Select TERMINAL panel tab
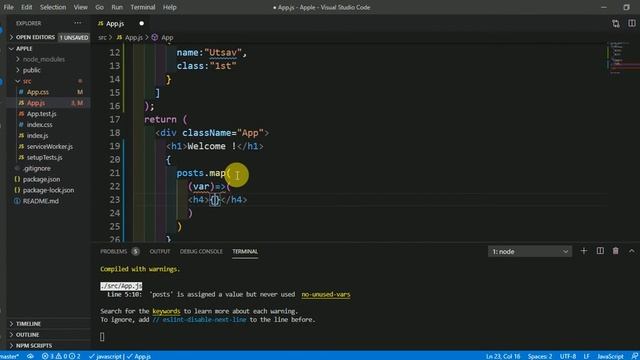The height and width of the screenshot is (360, 640). (x=245, y=251)
